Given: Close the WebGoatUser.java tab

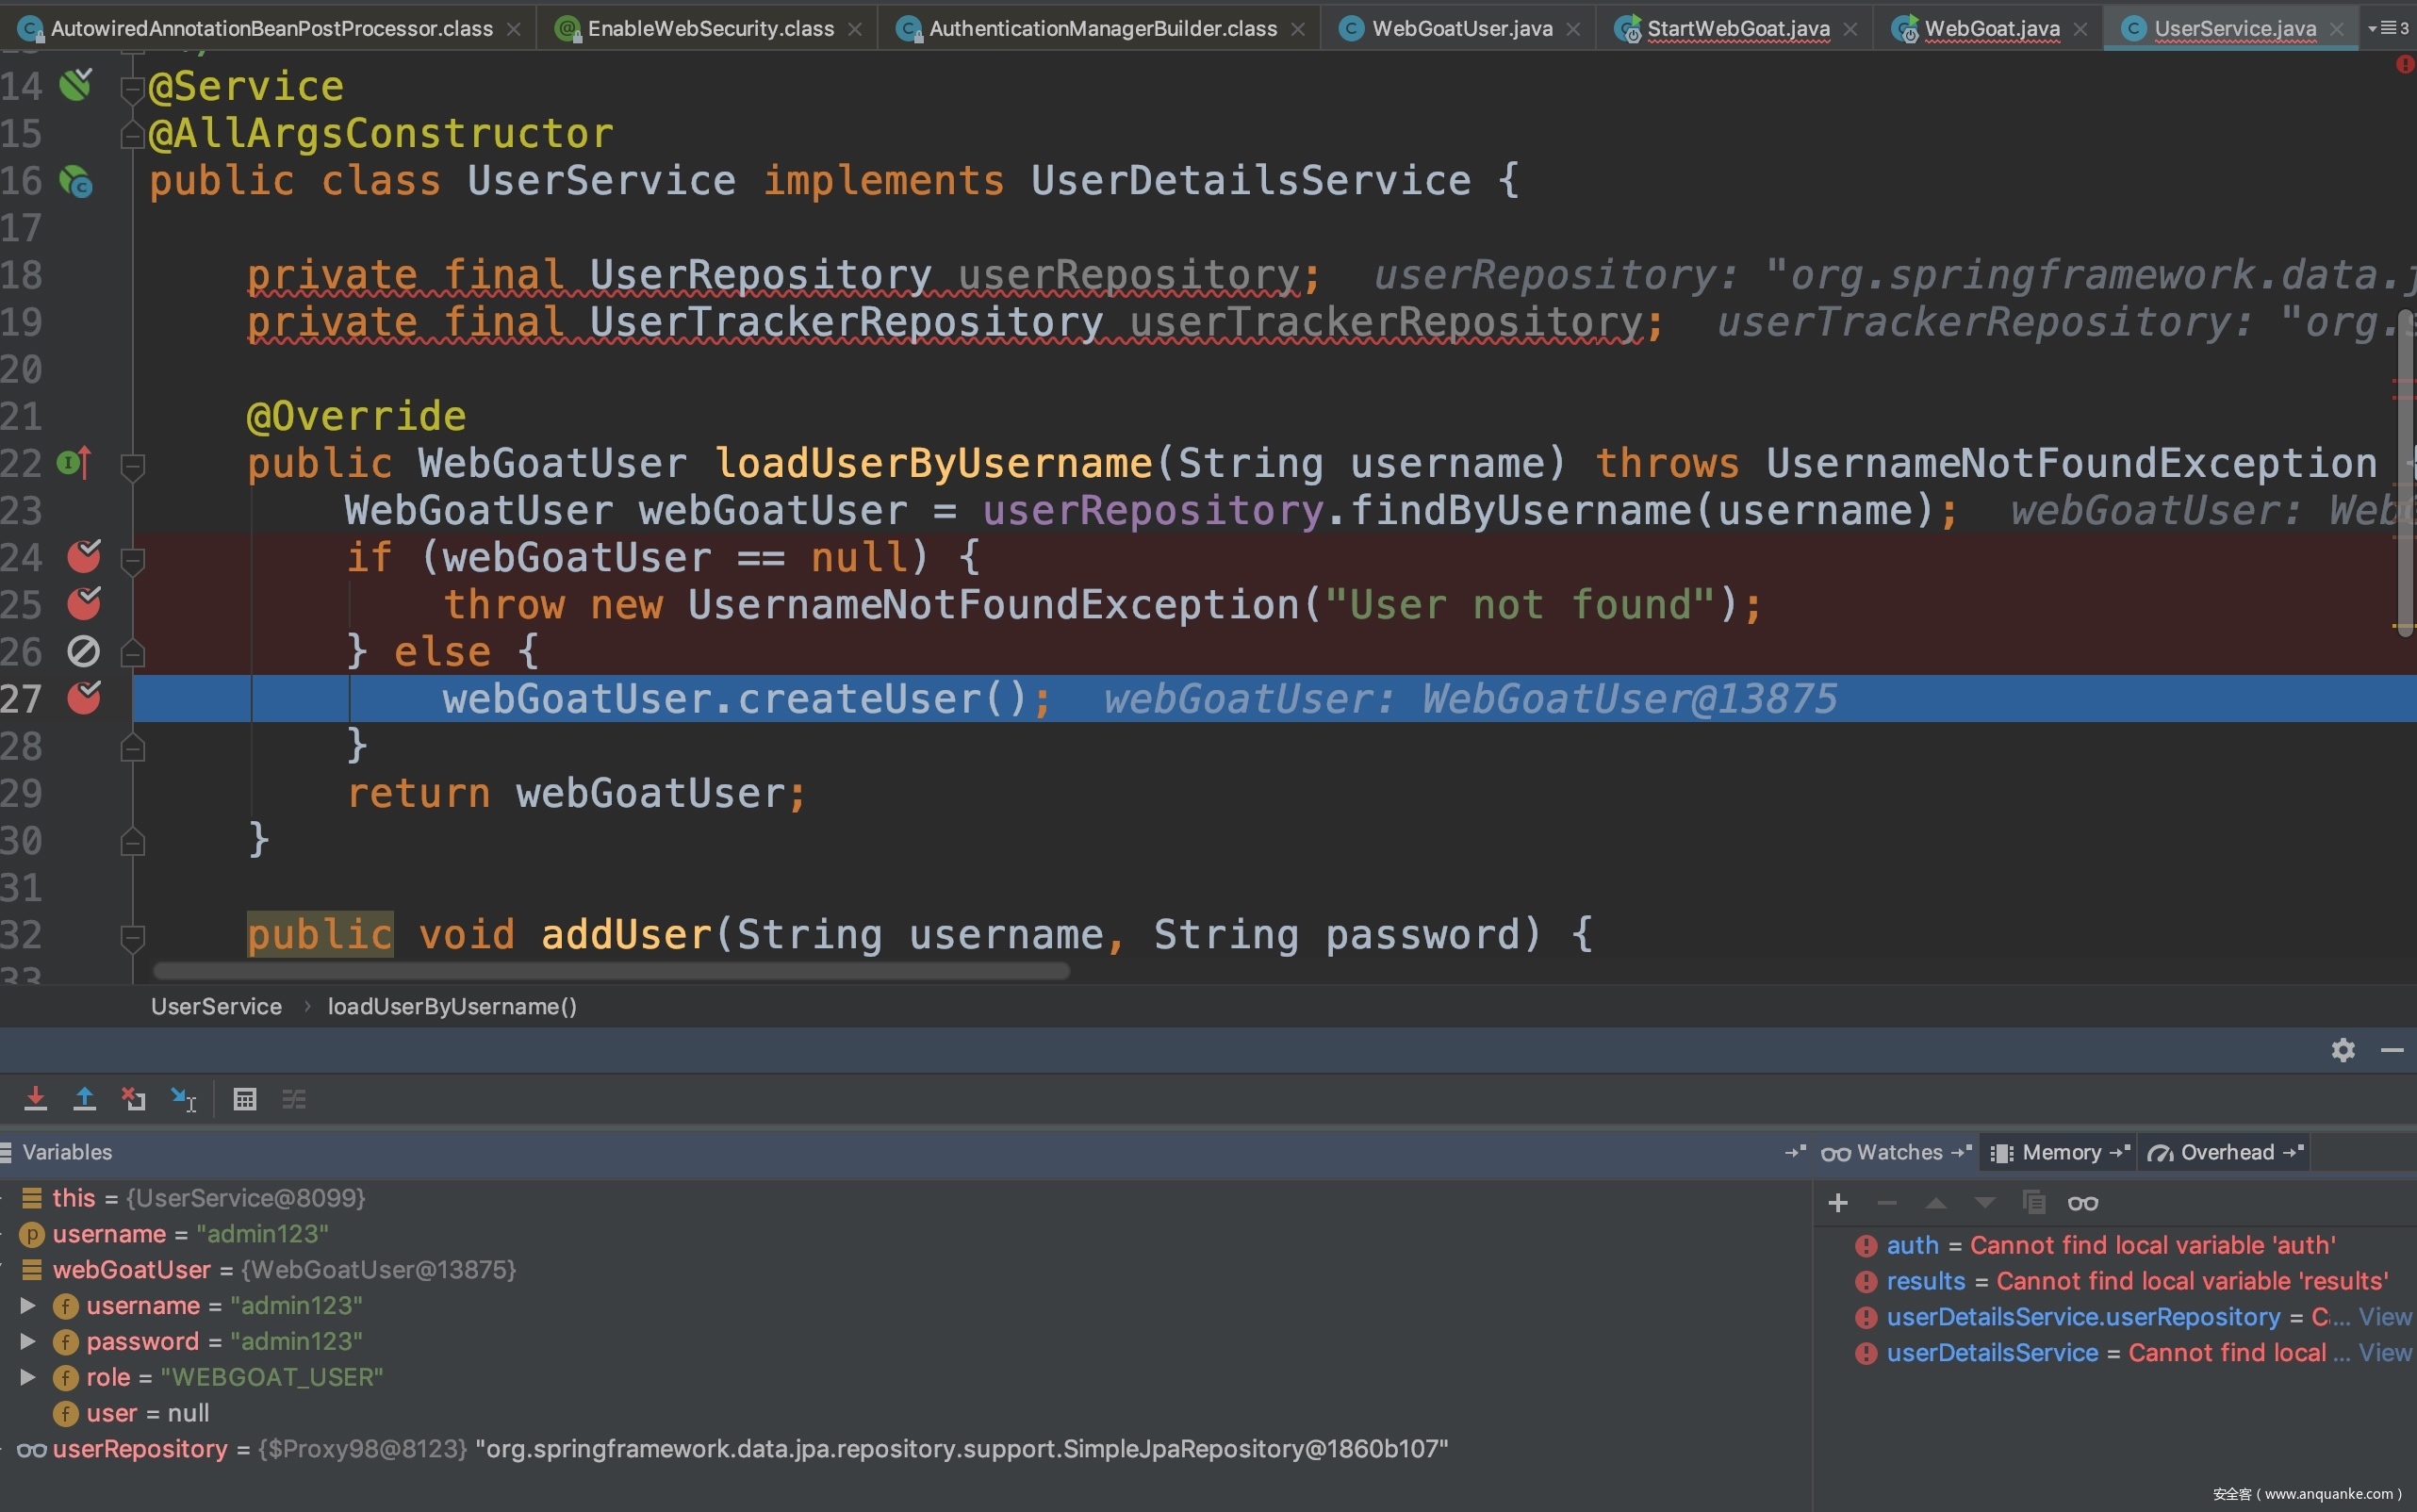Looking at the screenshot, I should (x=1573, y=29).
